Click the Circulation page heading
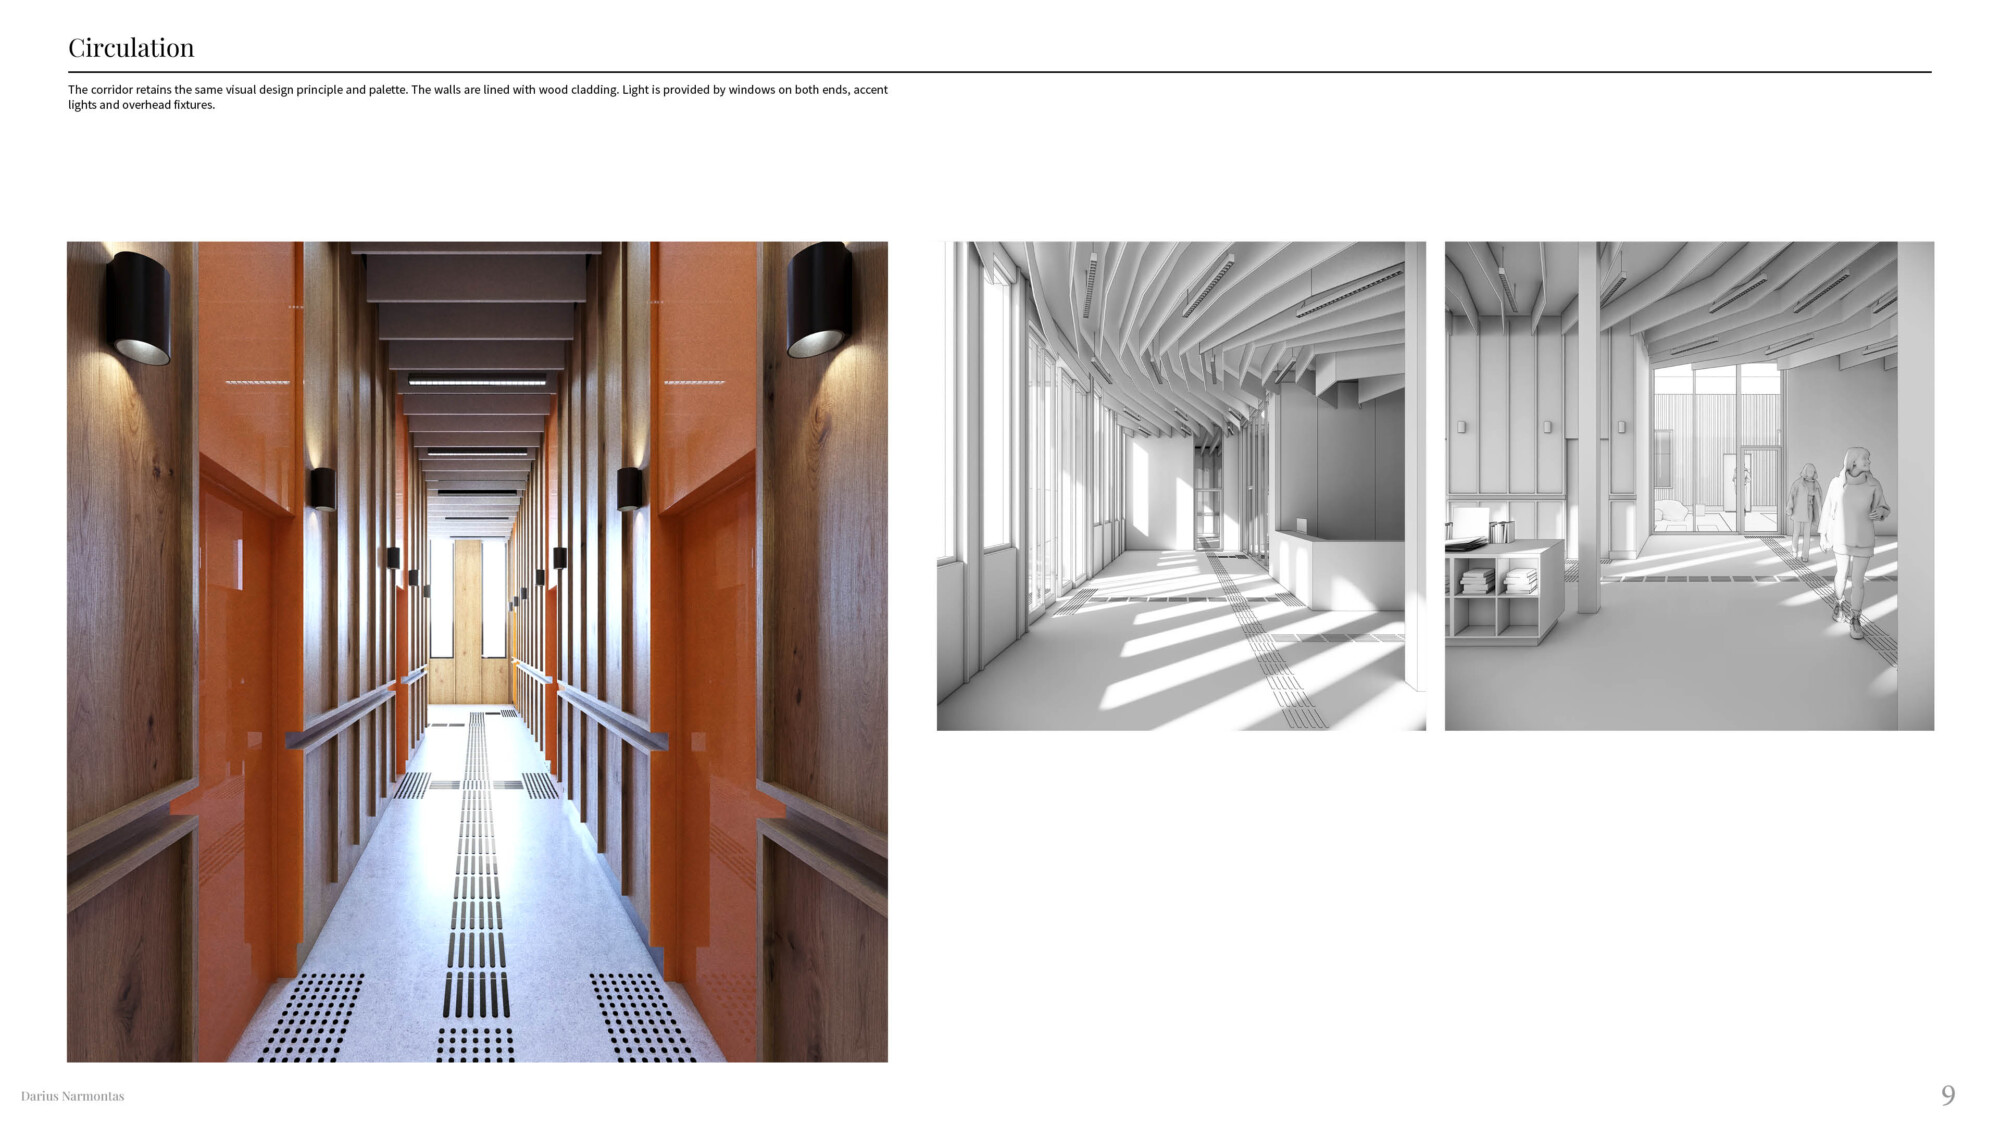Image resolution: width=2000 pixels, height=1125 pixels. pos(131,48)
